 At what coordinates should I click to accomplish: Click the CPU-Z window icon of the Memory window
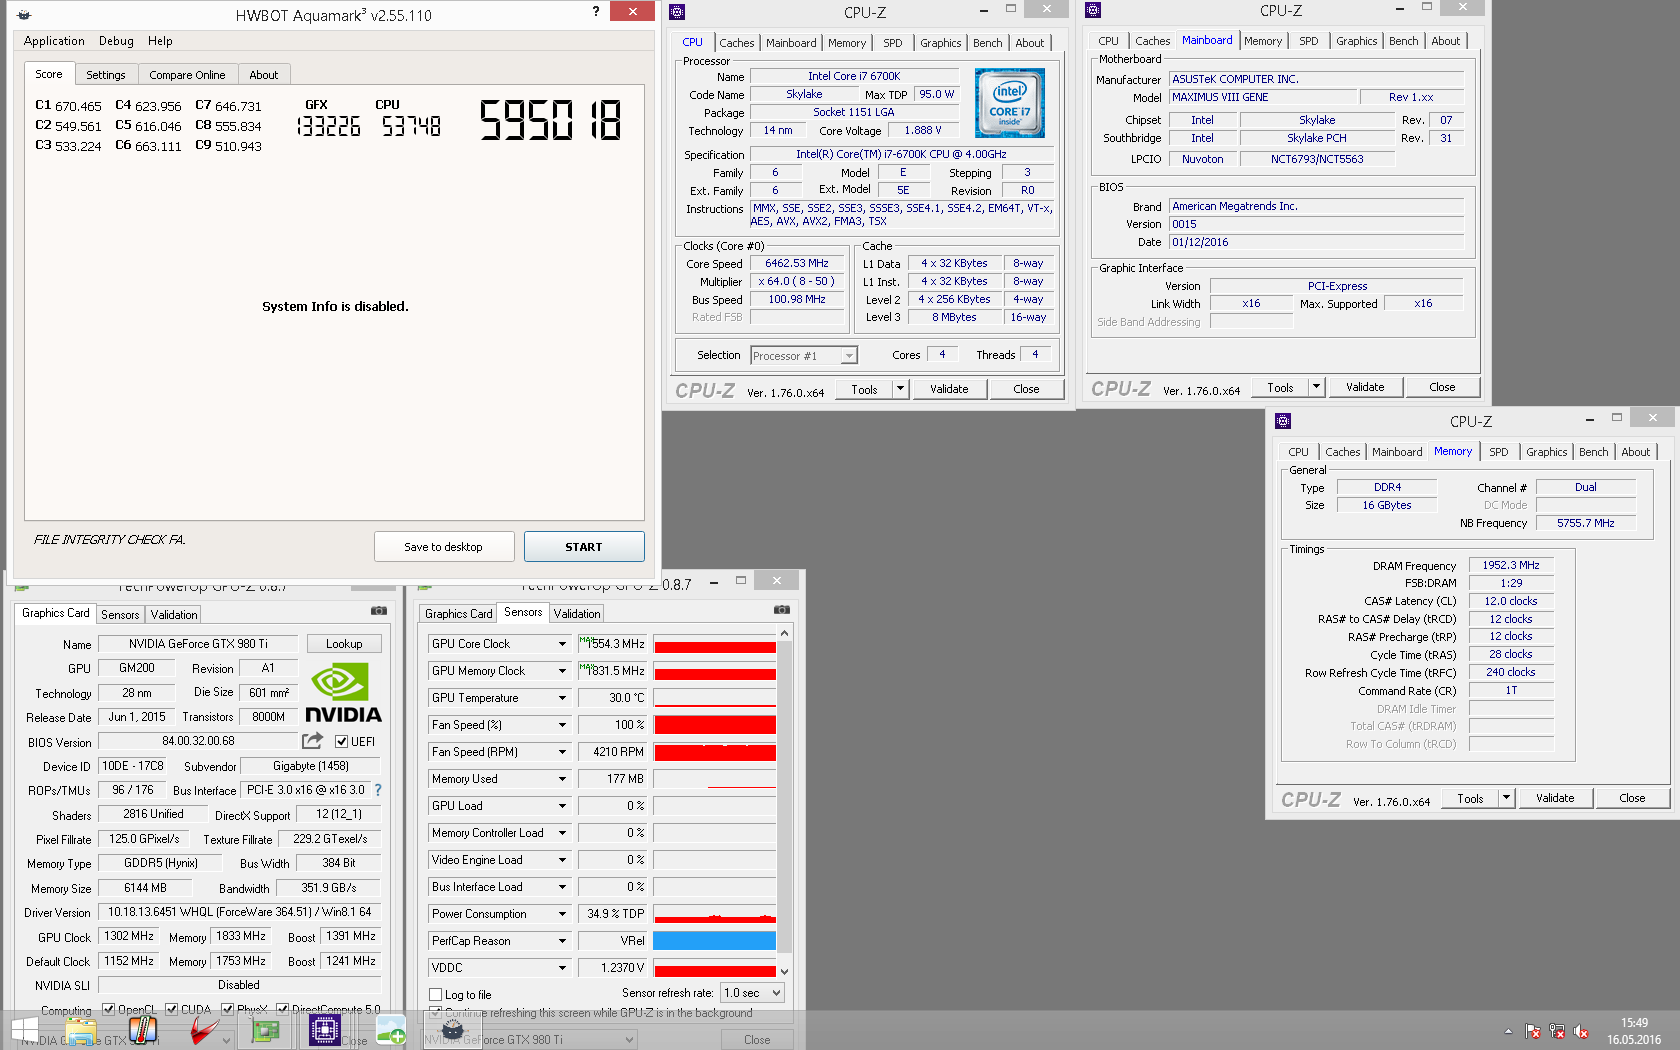tap(1283, 421)
